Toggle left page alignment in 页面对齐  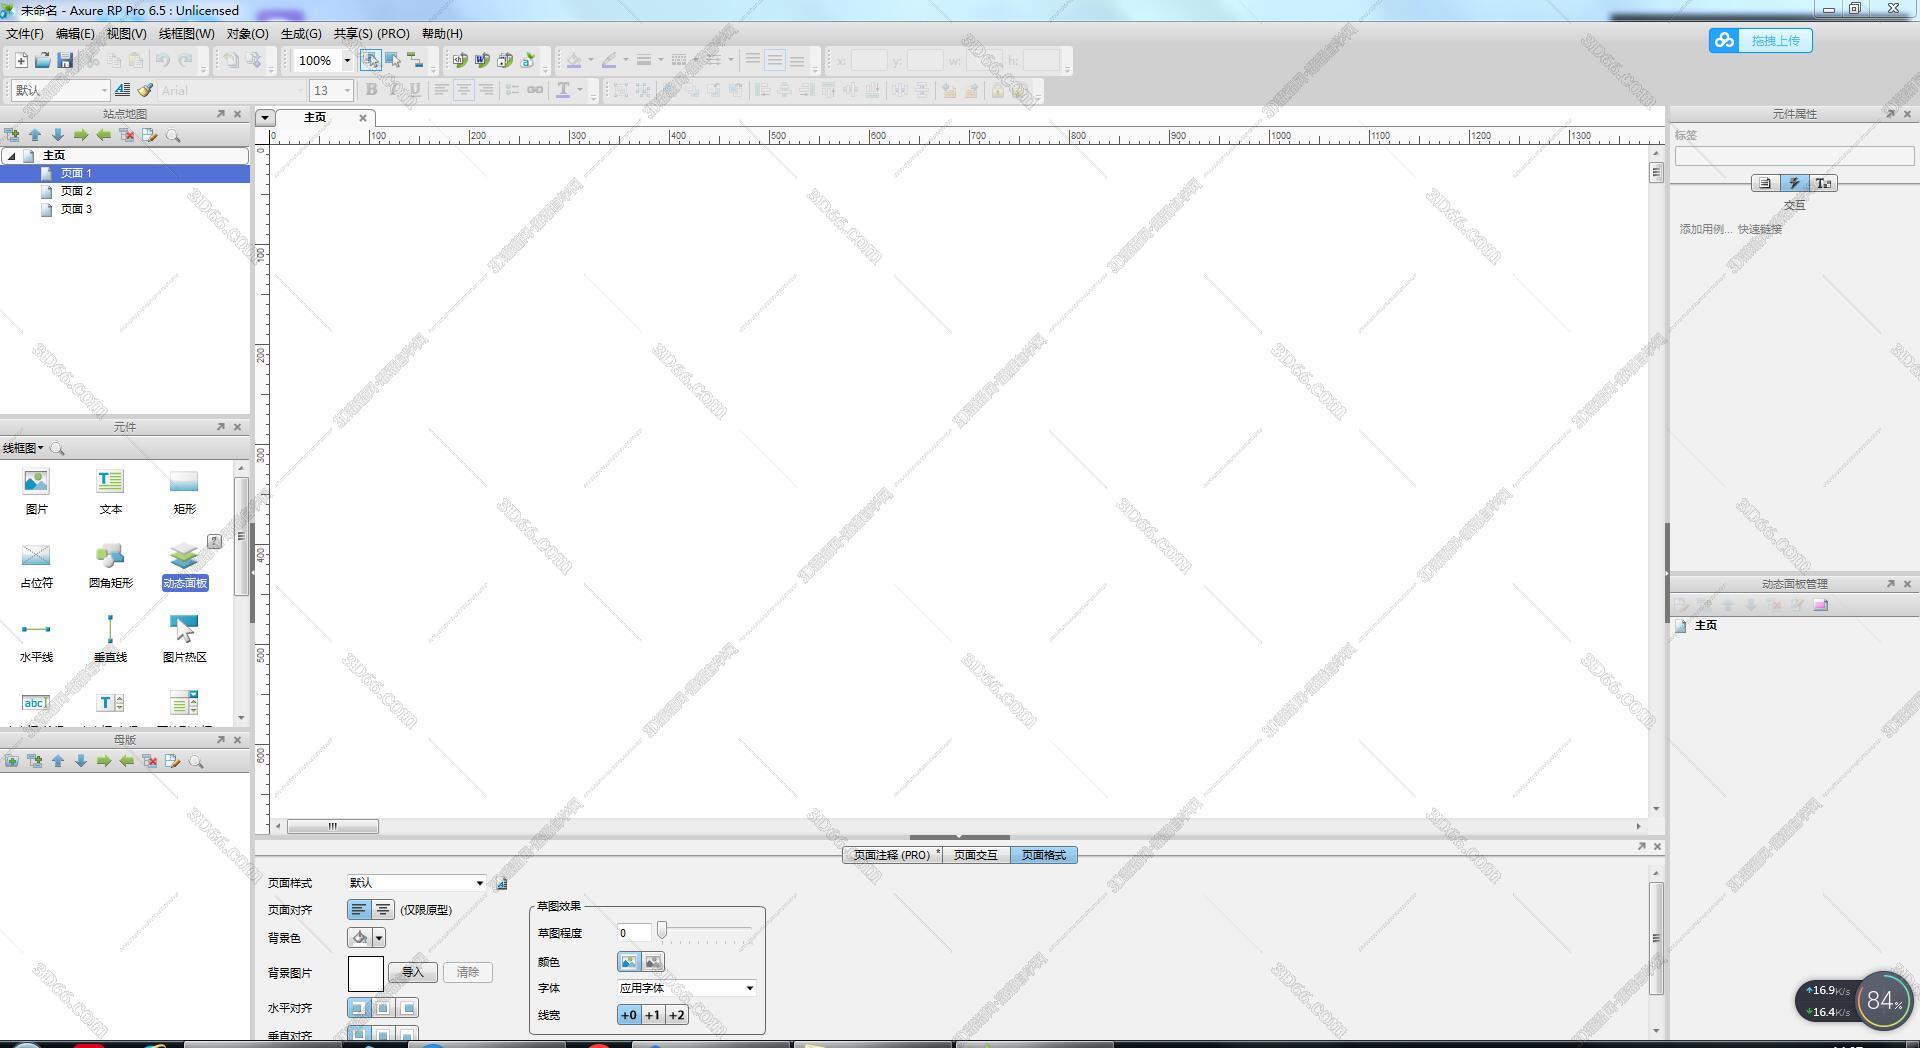pos(360,909)
